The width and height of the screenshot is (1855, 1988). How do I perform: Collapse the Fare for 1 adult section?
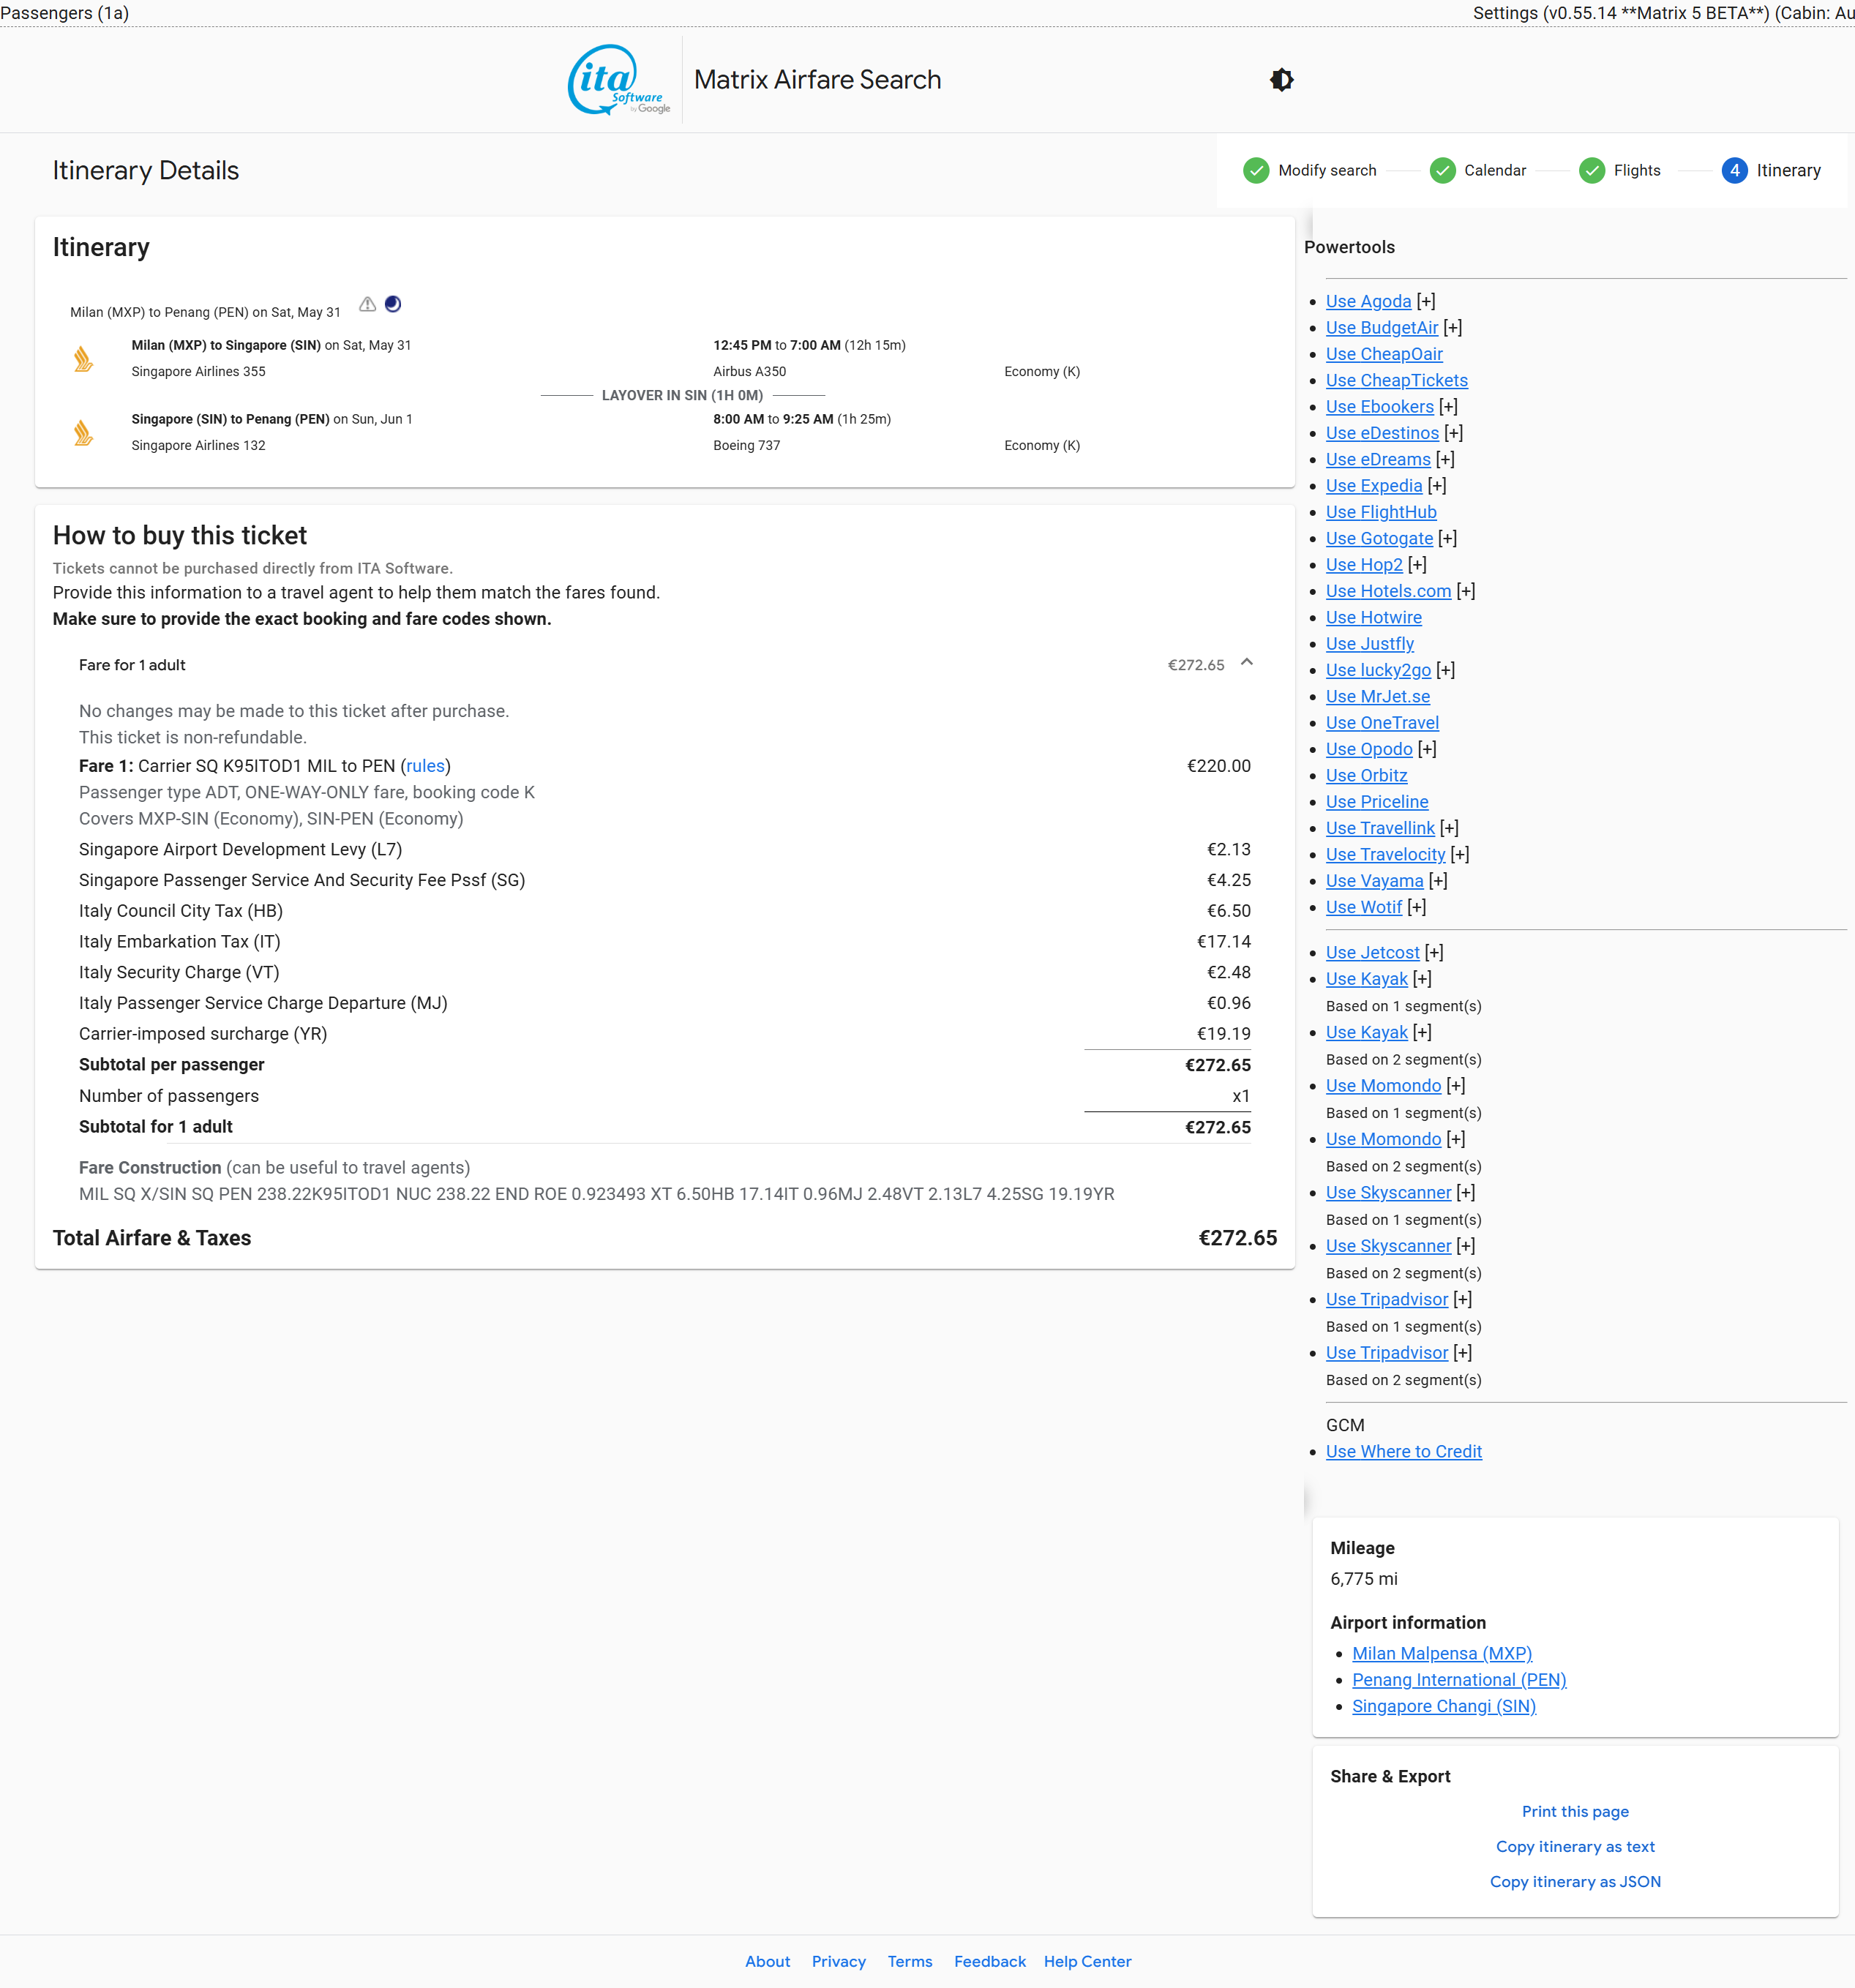(1246, 663)
